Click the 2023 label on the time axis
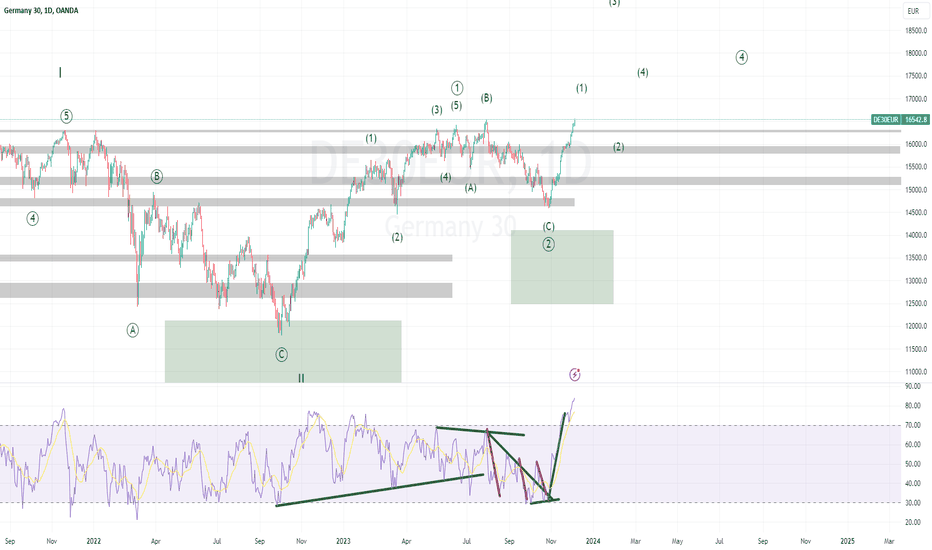The height and width of the screenshot is (550, 932). (343, 541)
